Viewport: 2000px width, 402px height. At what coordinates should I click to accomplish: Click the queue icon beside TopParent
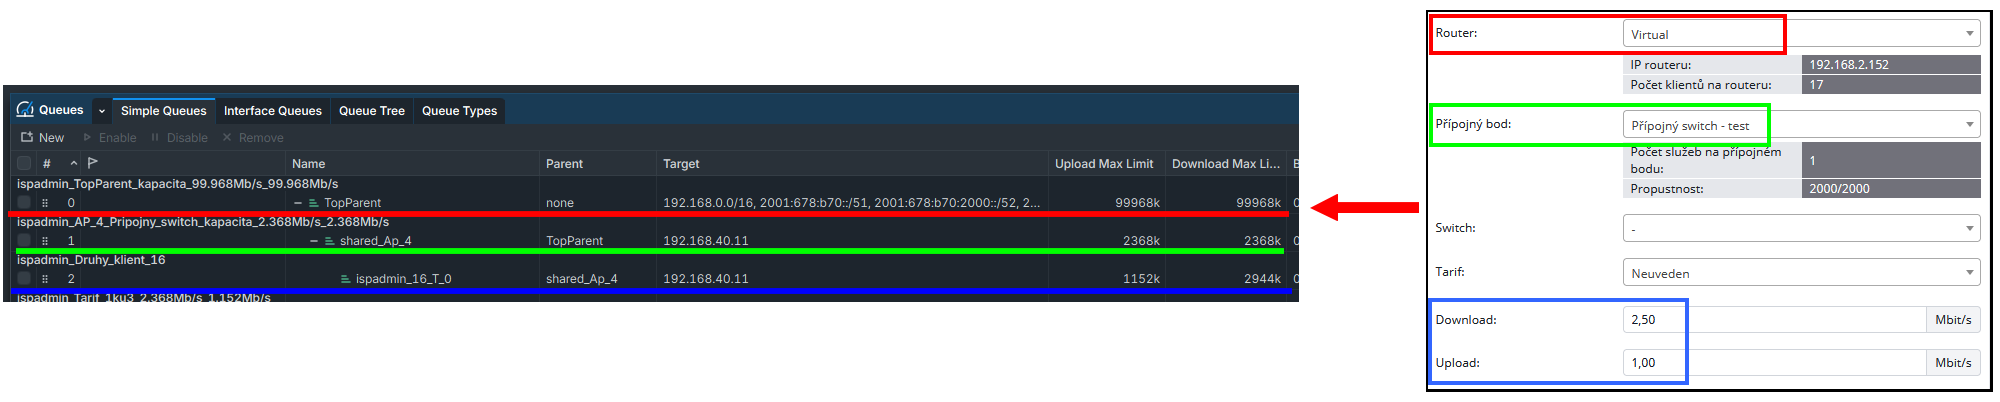(x=313, y=203)
